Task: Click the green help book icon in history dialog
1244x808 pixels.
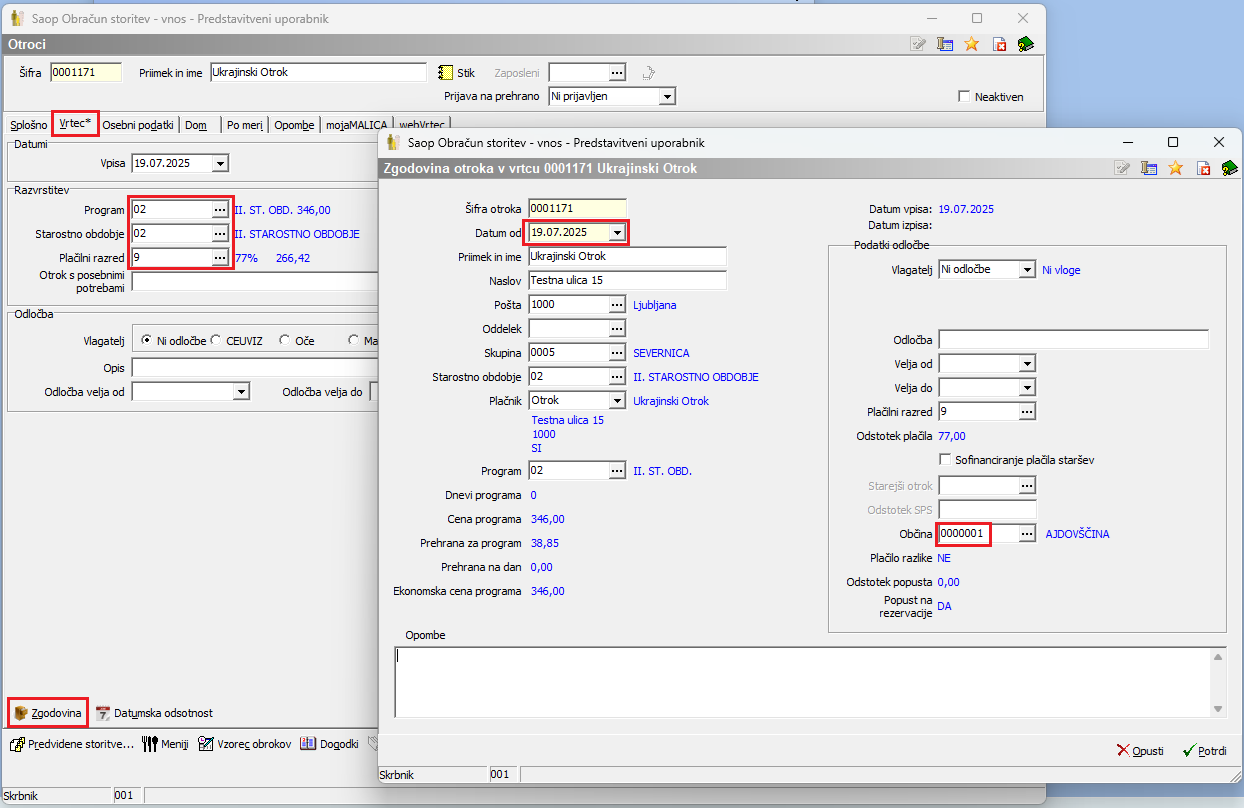Action: pos(1229,168)
